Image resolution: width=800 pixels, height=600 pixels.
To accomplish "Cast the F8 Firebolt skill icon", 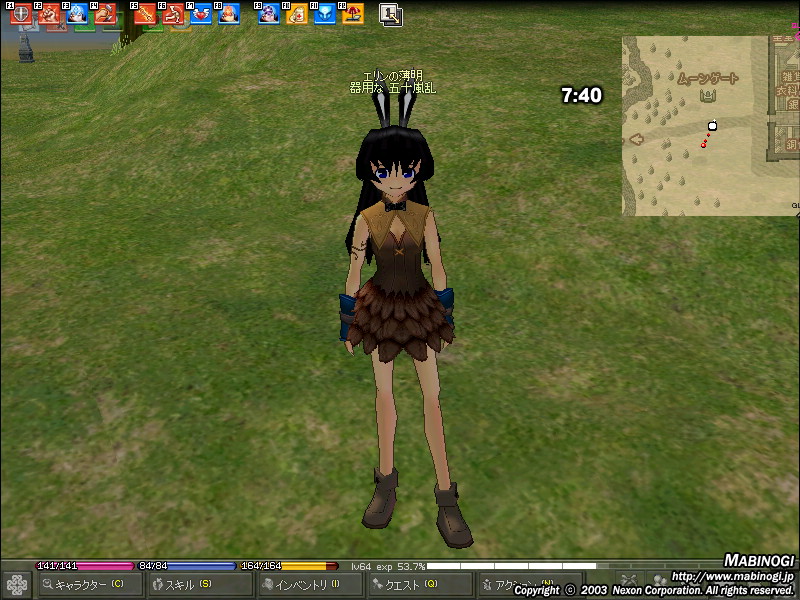I will click(x=229, y=14).
